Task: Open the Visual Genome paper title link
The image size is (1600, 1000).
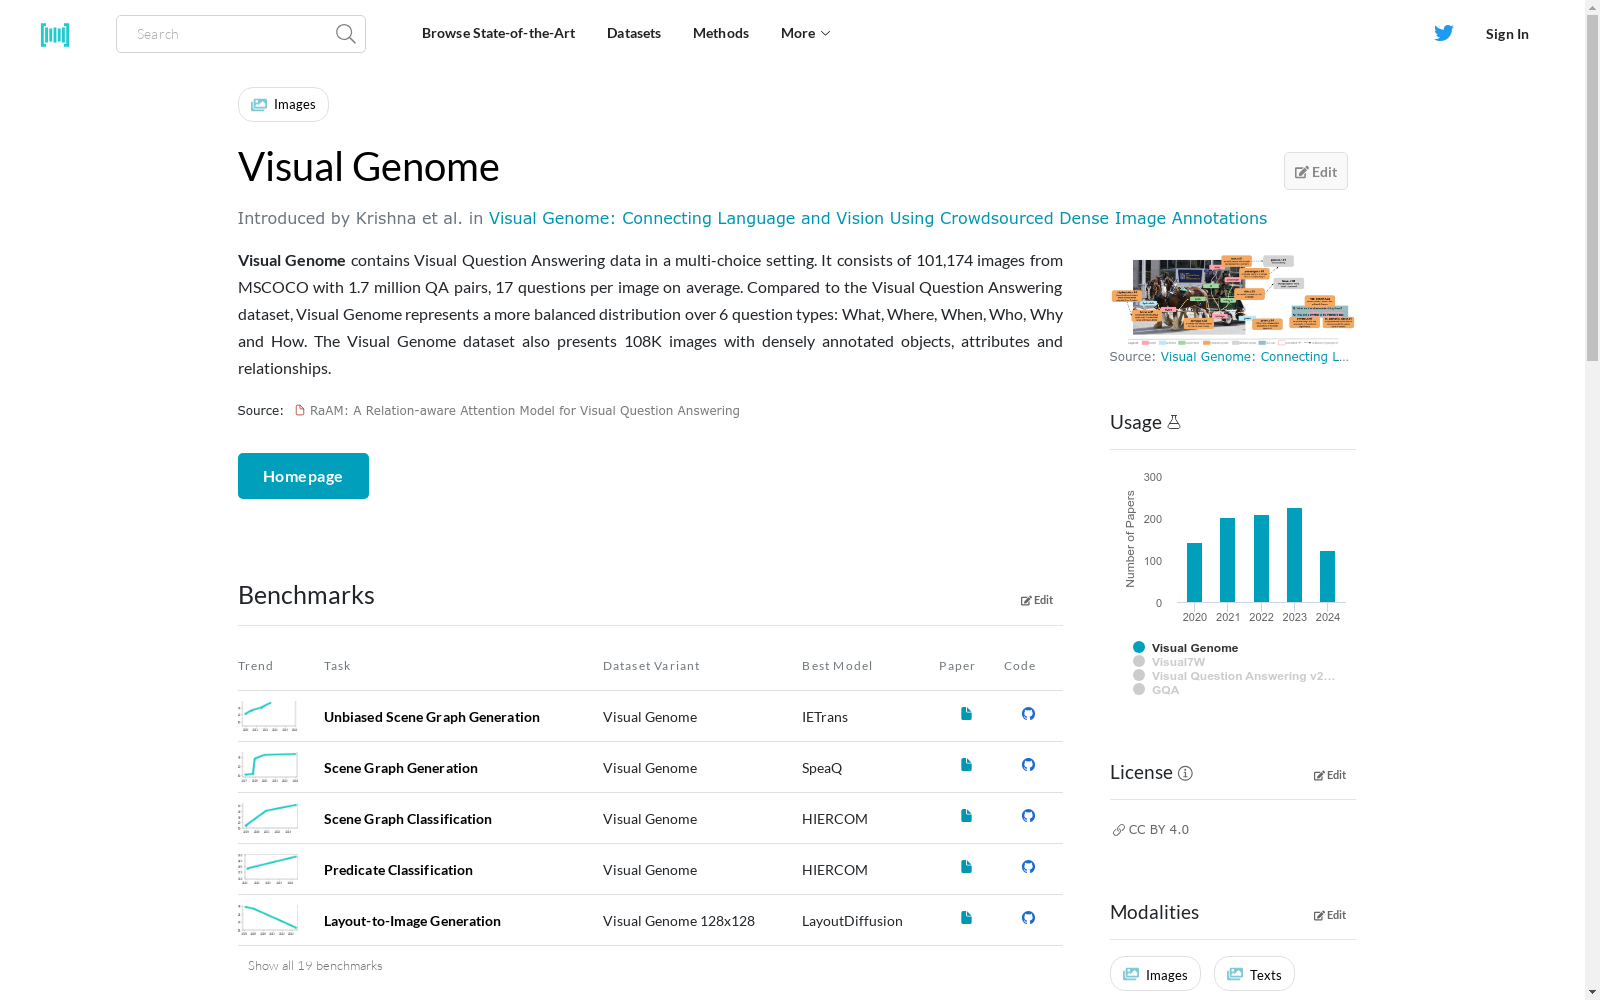Action: (878, 218)
